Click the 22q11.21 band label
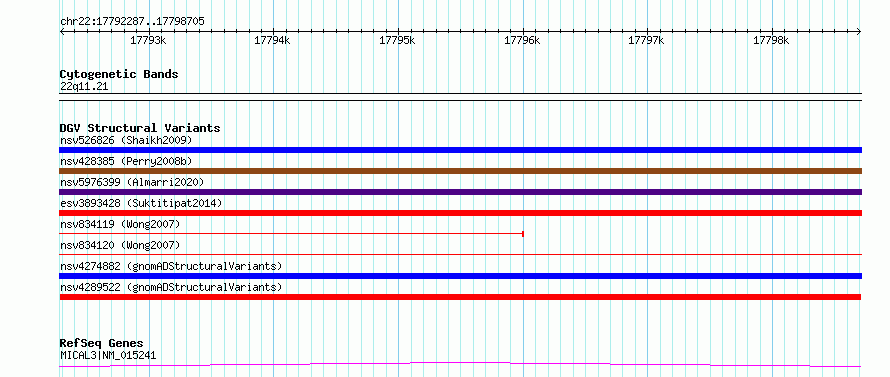Image resolution: width=890 pixels, height=377 pixels. click(x=84, y=86)
